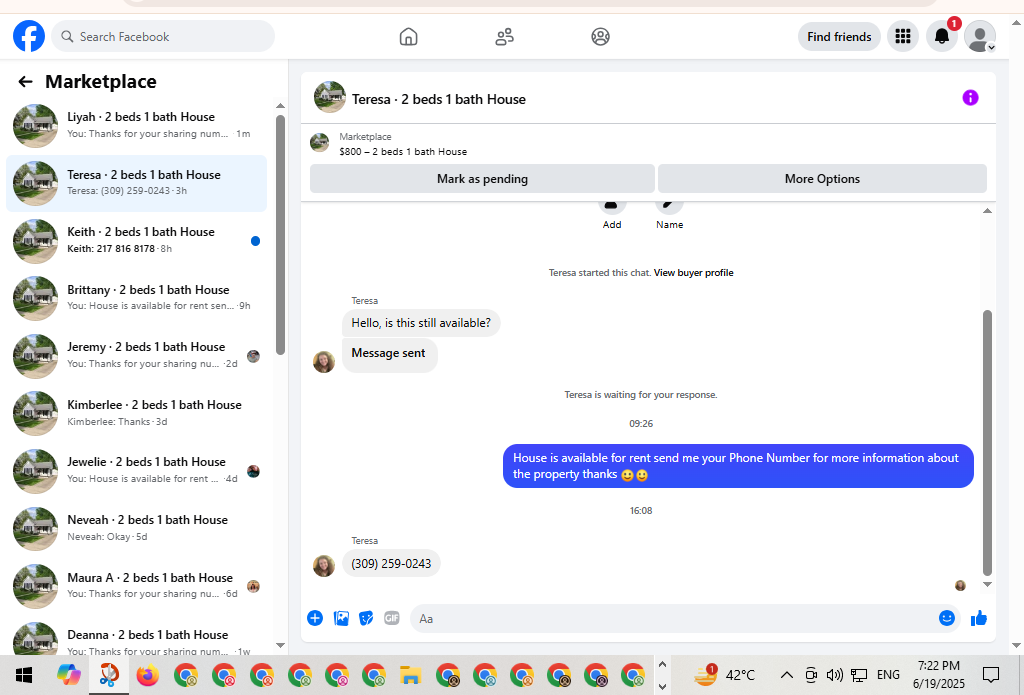Open Keith 2 beds 1 bath conversation
1024x695 pixels.
click(137, 240)
